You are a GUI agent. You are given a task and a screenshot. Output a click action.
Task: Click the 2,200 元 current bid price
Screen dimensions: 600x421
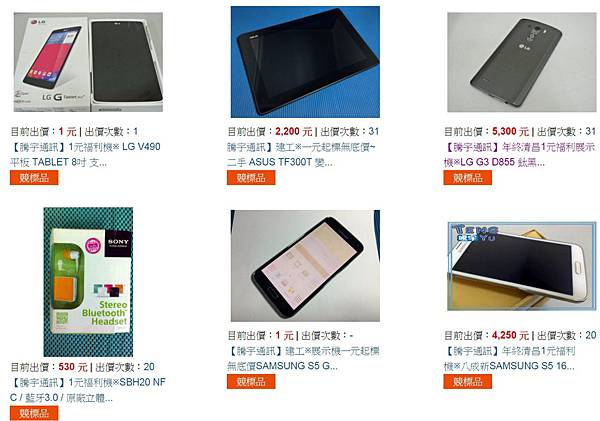point(294,132)
